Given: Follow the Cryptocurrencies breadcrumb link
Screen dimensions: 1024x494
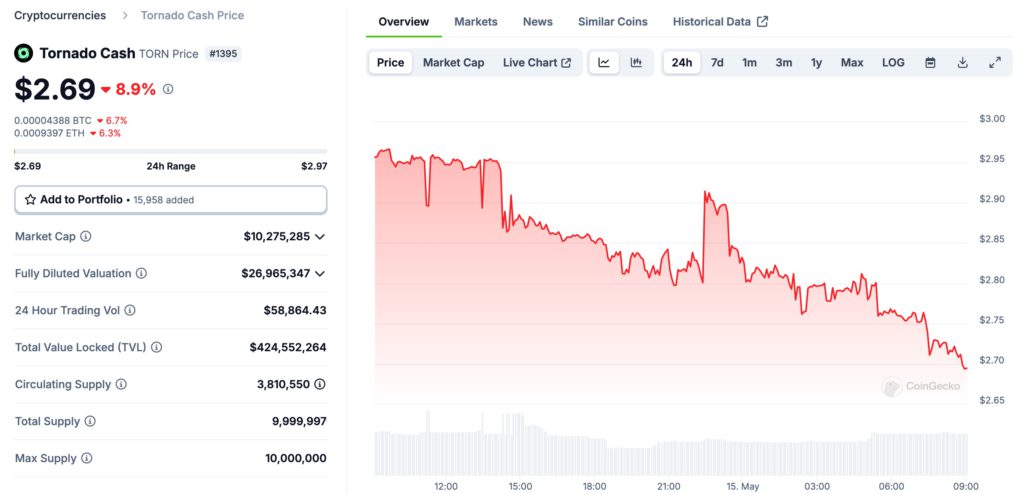Looking at the screenshot, I should pos(62,15).
